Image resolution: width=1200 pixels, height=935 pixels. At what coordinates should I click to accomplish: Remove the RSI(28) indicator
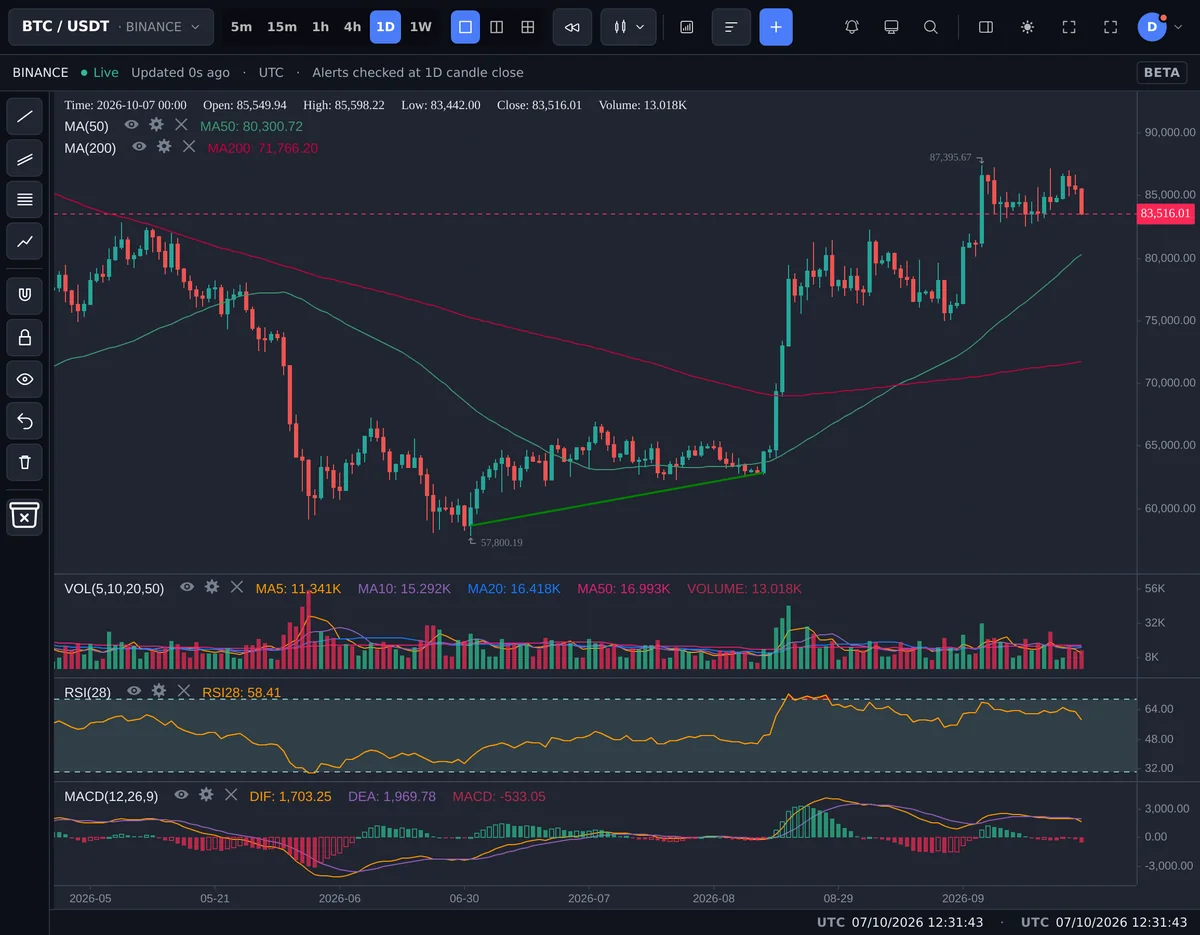point(184,691)
